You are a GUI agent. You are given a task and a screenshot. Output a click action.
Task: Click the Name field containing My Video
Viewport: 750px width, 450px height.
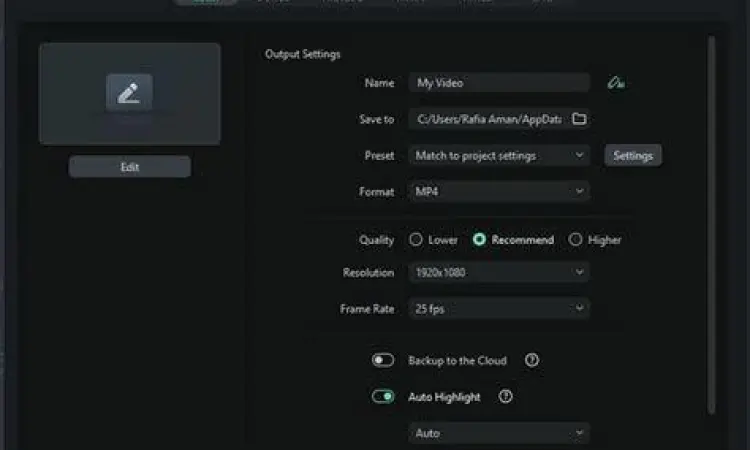[x=498, y=83]
